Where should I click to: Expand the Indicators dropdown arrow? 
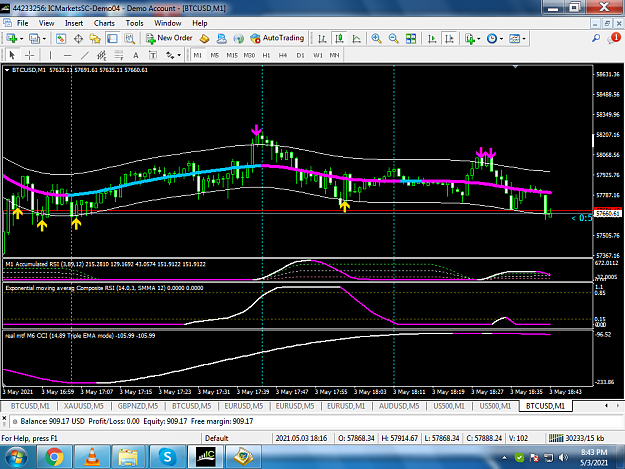479,39
